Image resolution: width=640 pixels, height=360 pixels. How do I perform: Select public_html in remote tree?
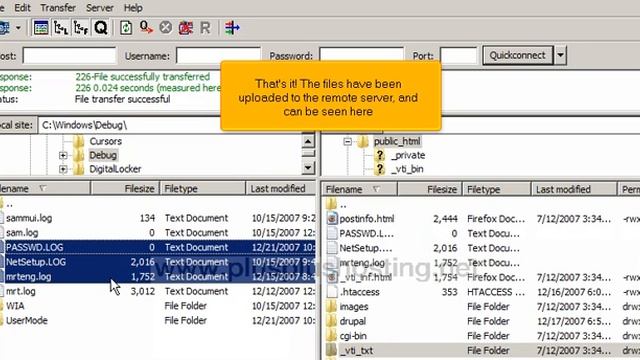point(397,142)
